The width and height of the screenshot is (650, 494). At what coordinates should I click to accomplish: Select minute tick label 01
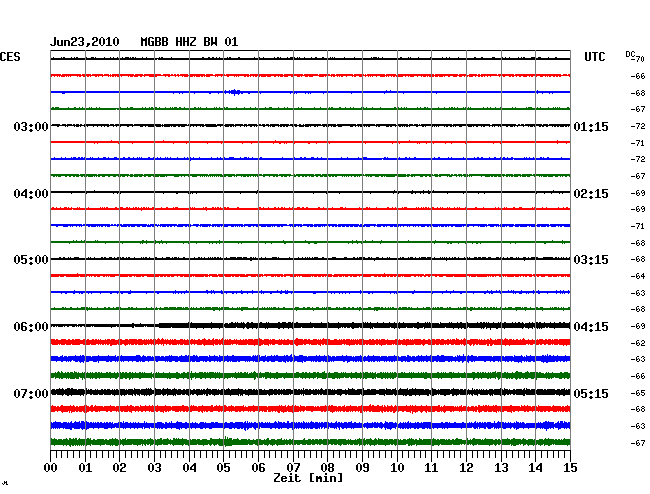(x=85, y=467)
